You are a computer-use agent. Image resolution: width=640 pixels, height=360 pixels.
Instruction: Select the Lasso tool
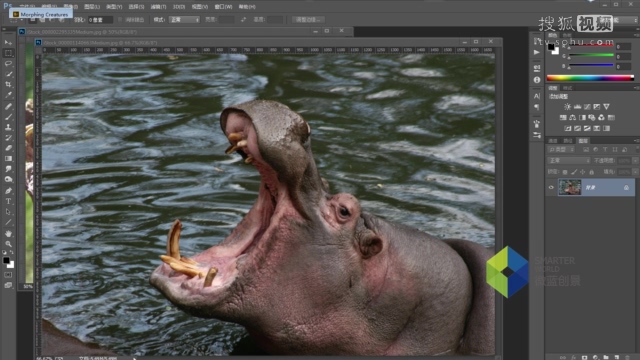8,64
